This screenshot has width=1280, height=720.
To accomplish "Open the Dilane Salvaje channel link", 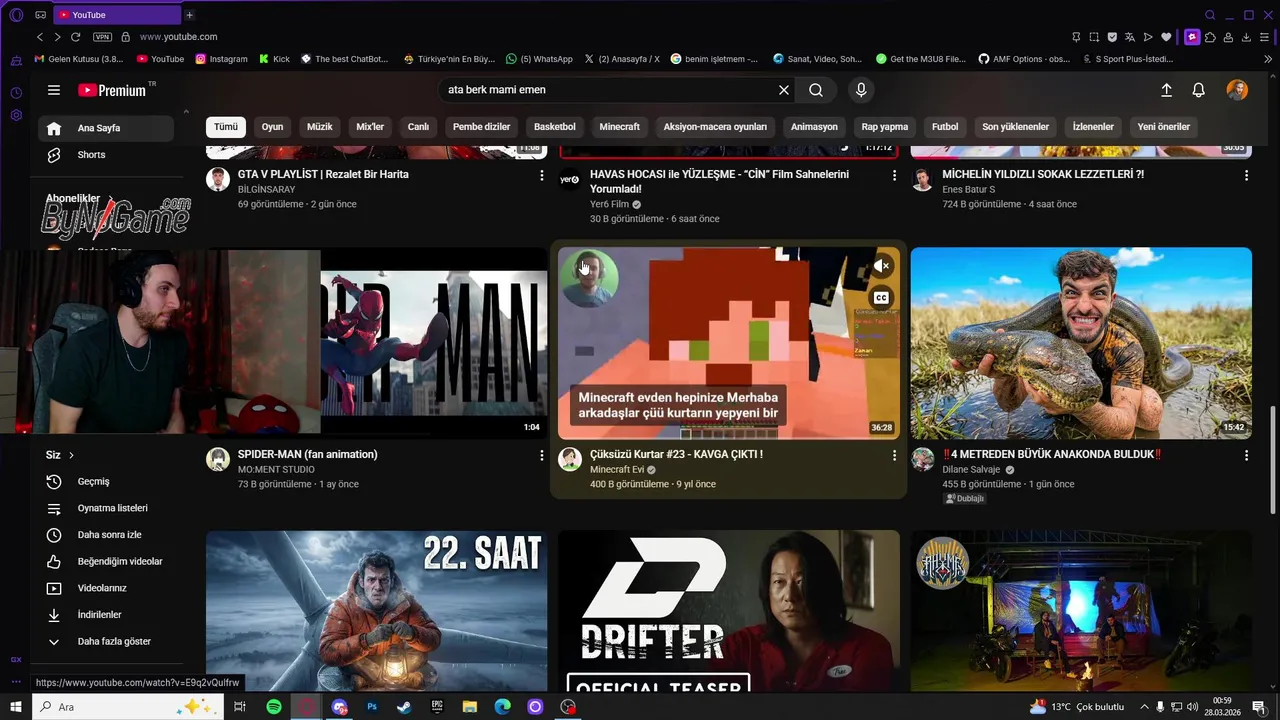I will pyautogui.click(x=971, y=469).
